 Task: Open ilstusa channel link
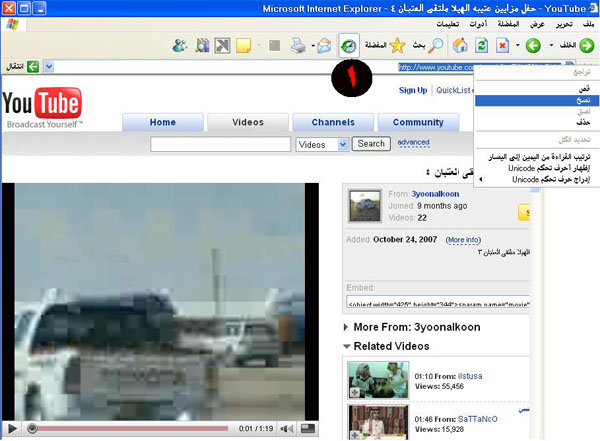[470, 376]
